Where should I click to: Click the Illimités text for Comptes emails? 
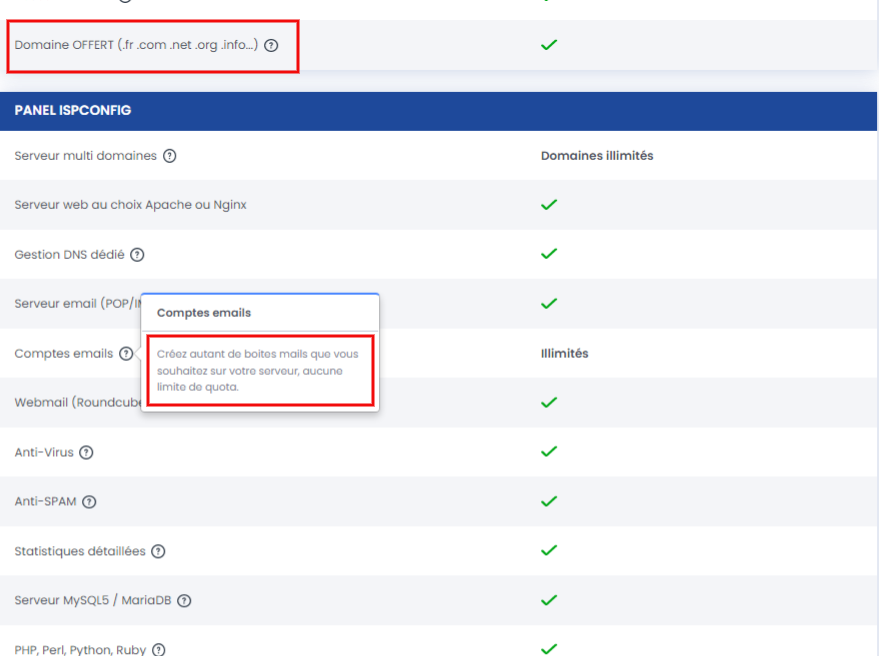(x=565, y=353)
